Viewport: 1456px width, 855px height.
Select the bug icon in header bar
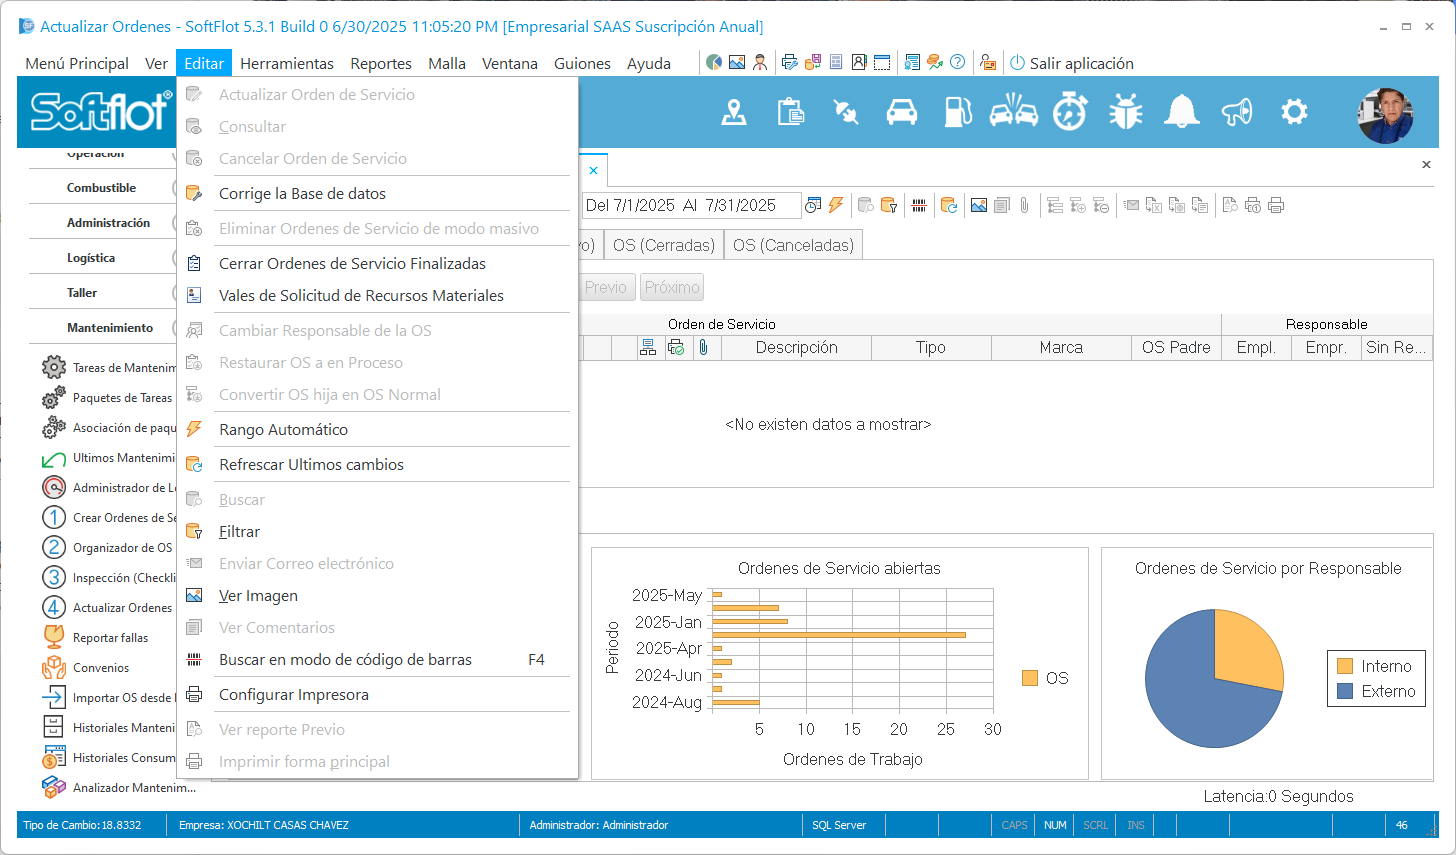[1125, 112]
